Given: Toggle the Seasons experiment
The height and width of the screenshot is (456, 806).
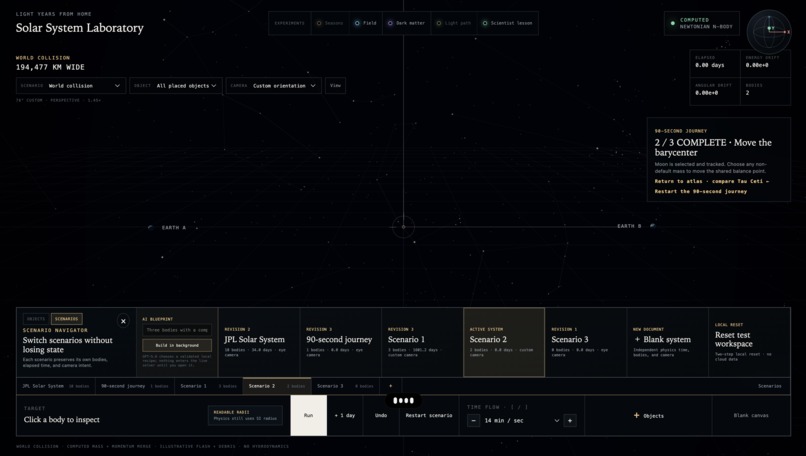Looking at the screenshot, I should click(x=331, y=23).
